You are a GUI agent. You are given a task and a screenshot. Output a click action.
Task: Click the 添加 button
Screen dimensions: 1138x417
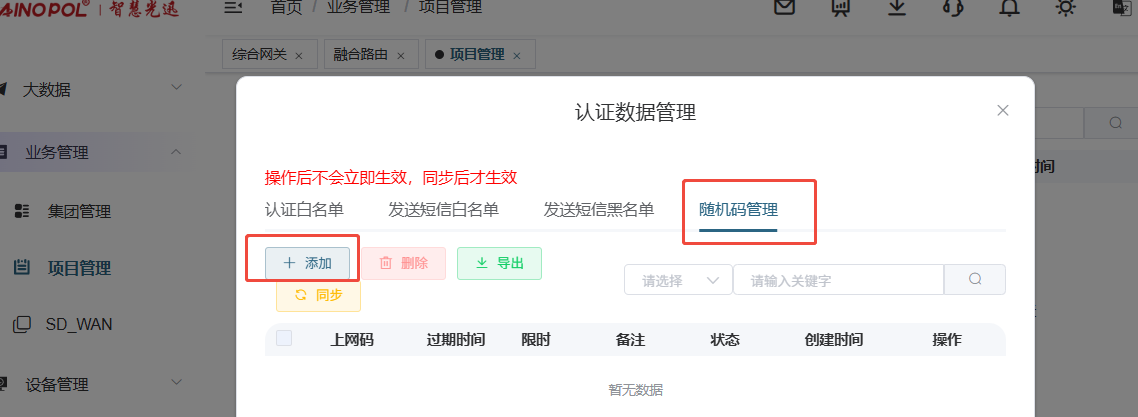pyautogui.click(x=307, y=263)
